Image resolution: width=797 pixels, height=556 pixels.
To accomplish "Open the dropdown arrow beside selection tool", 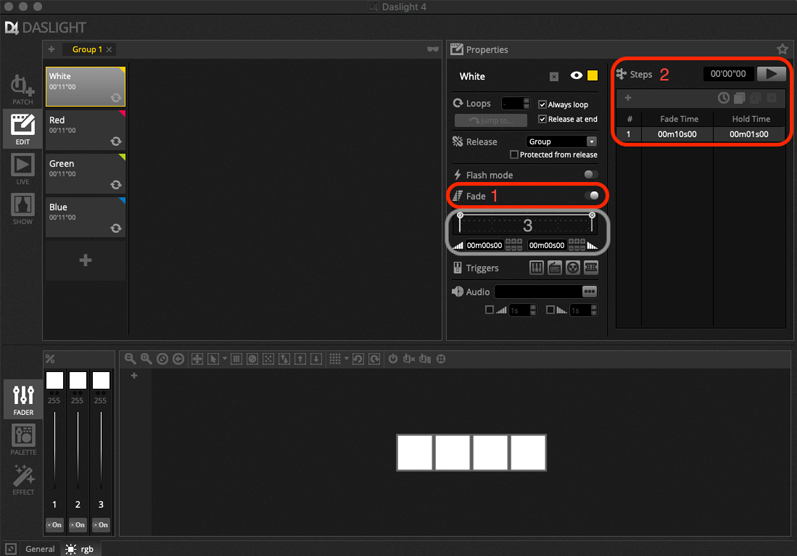I will [x=225, y=359].
